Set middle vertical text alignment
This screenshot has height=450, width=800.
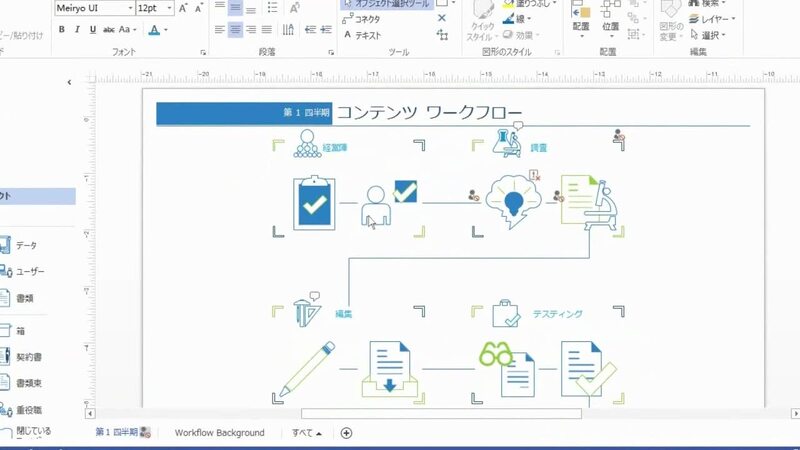235,7
